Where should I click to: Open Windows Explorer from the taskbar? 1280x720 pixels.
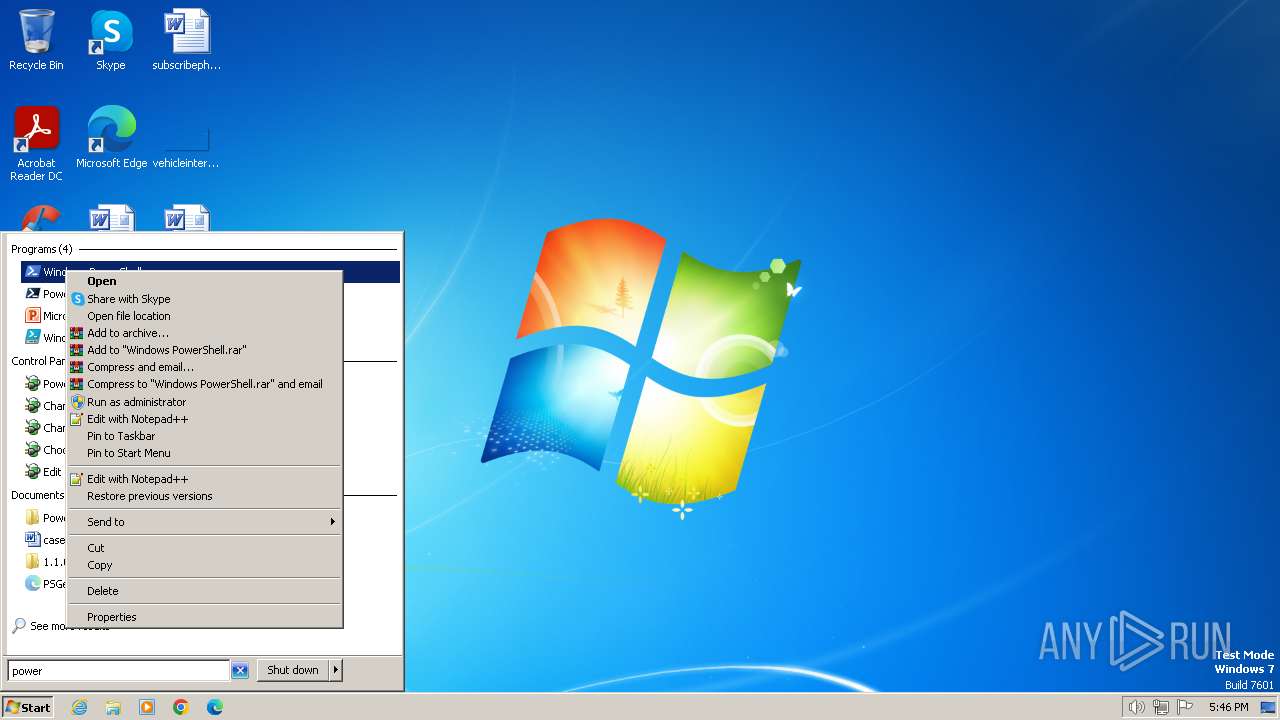pos(113,707)
